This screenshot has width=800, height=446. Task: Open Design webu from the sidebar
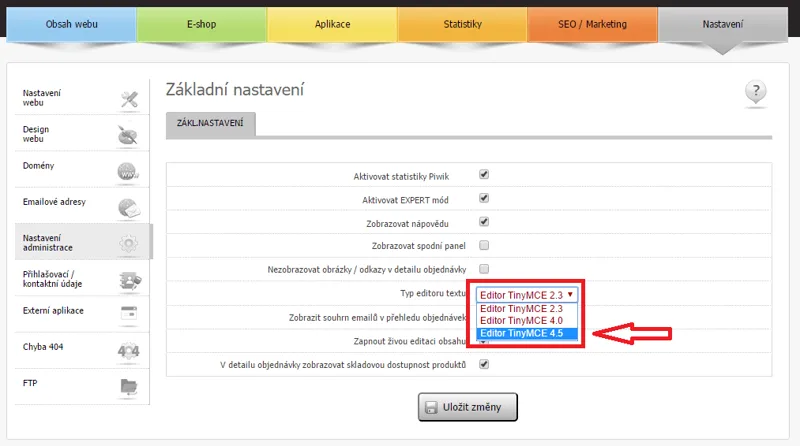36,134
